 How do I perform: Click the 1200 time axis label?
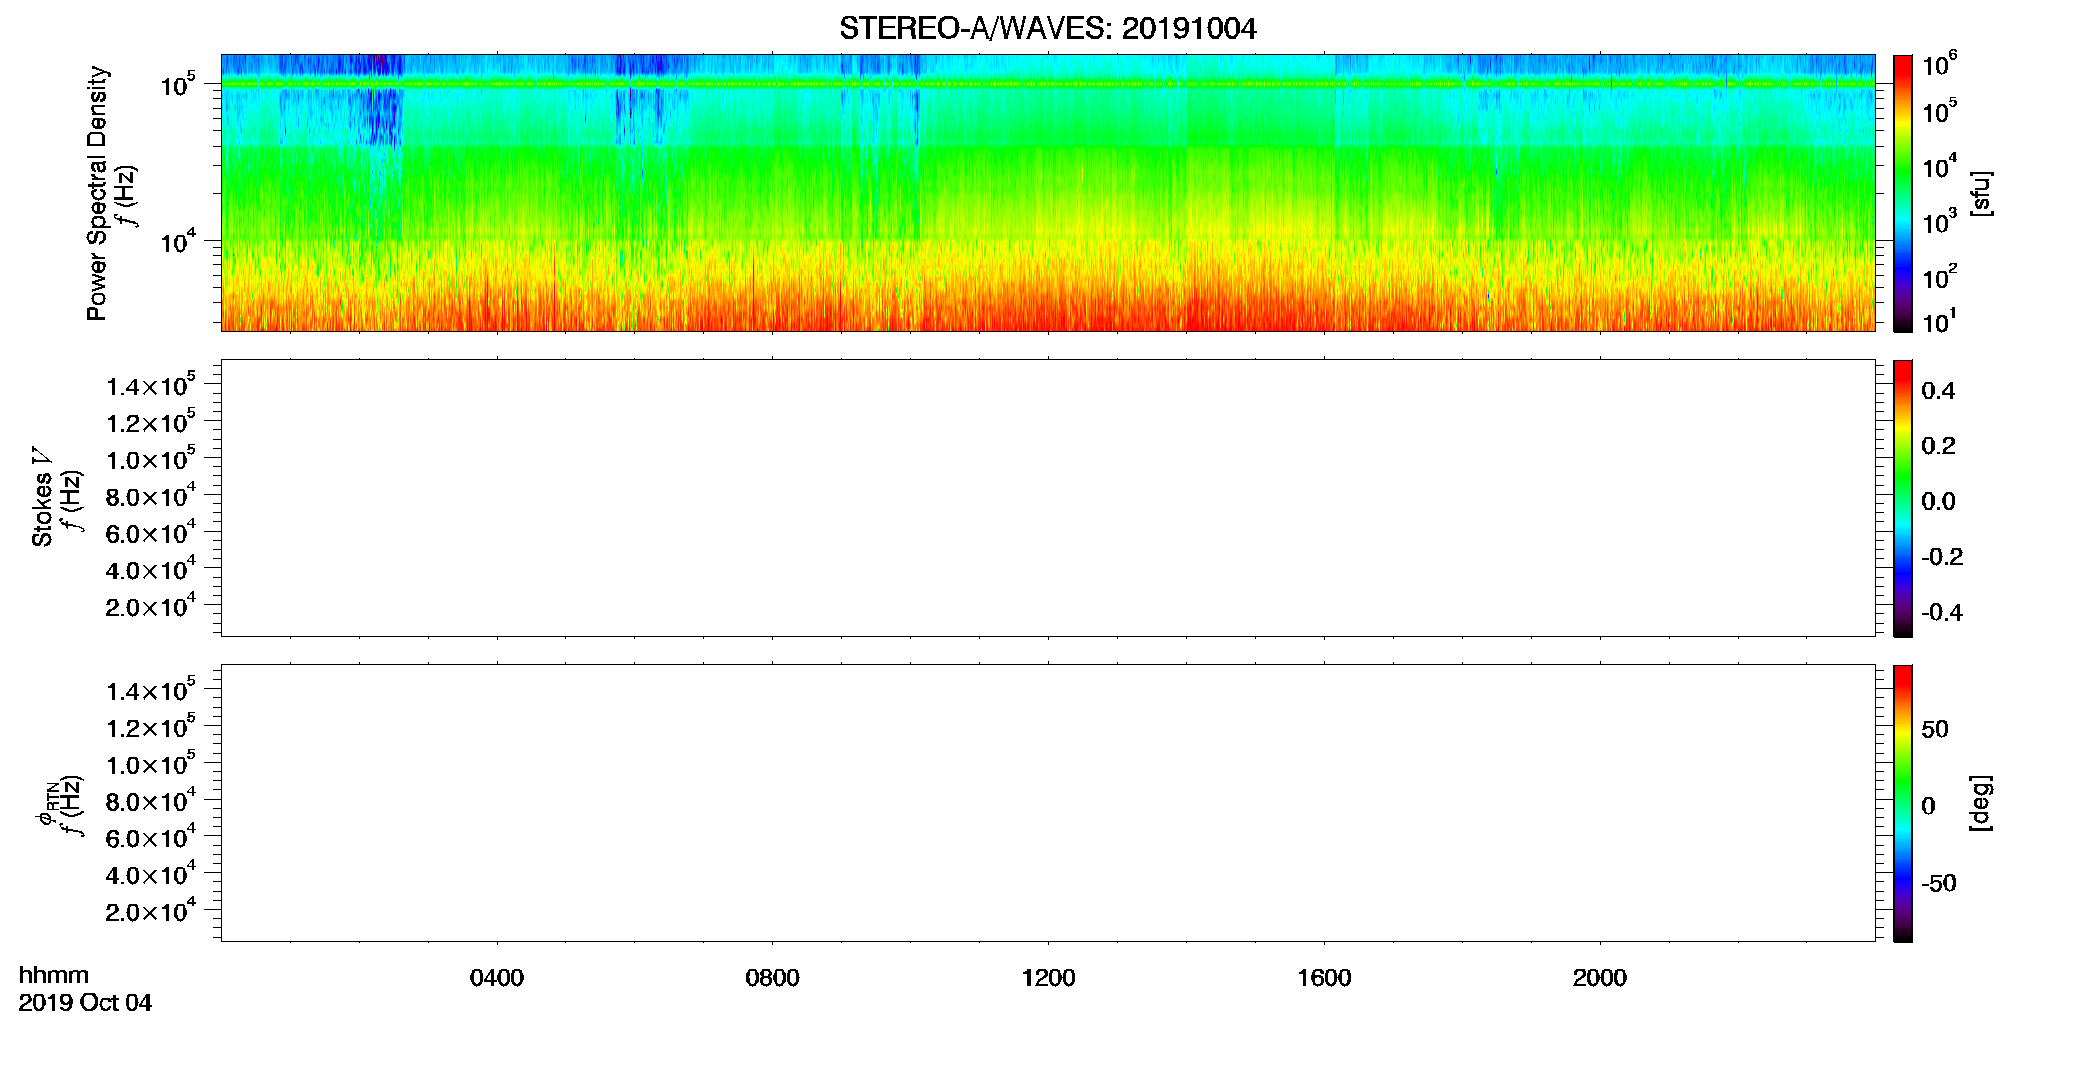1048,978
